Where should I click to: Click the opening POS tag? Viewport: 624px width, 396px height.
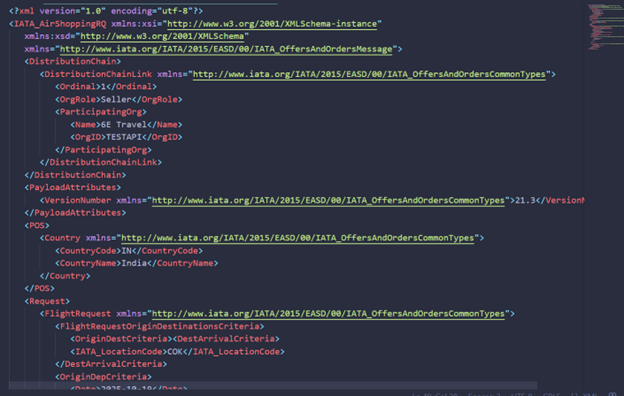coord(37,225)
